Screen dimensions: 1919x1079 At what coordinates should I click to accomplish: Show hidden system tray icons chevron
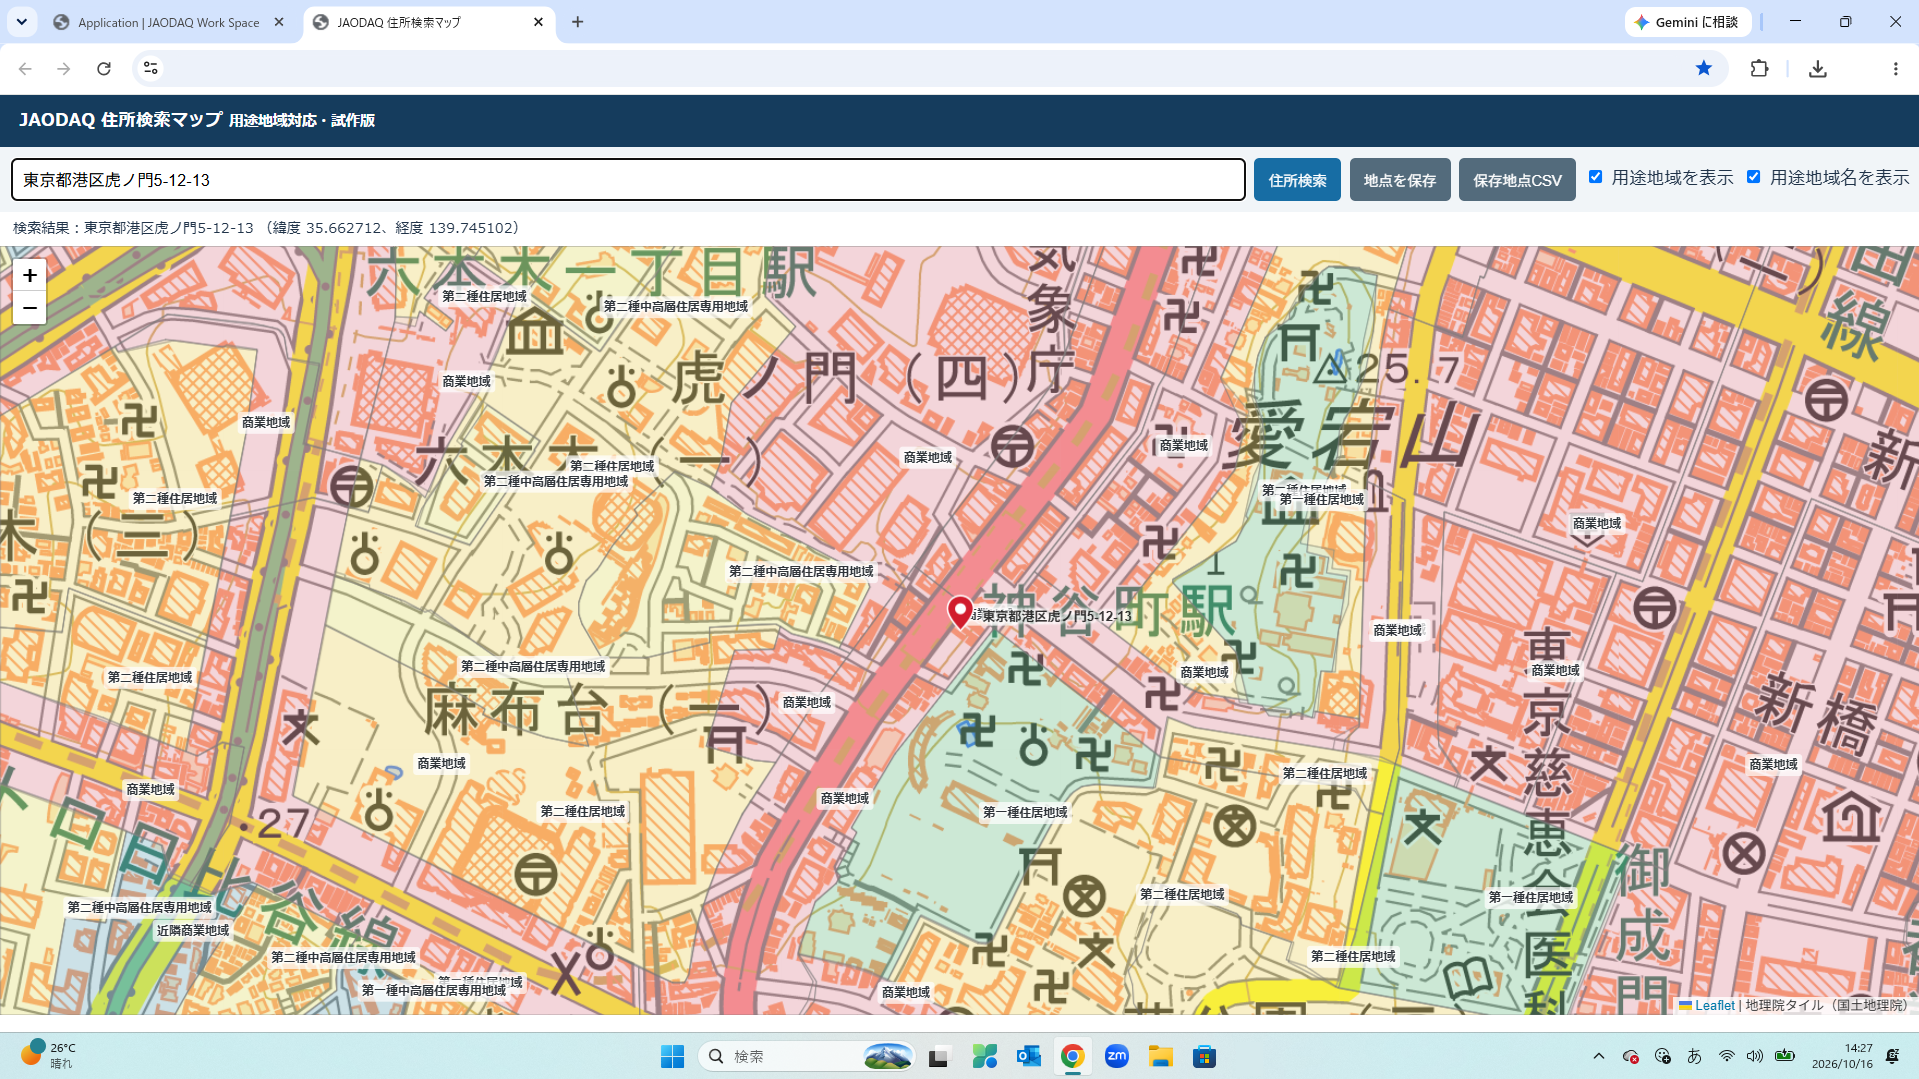[x=1599, y=1056]
